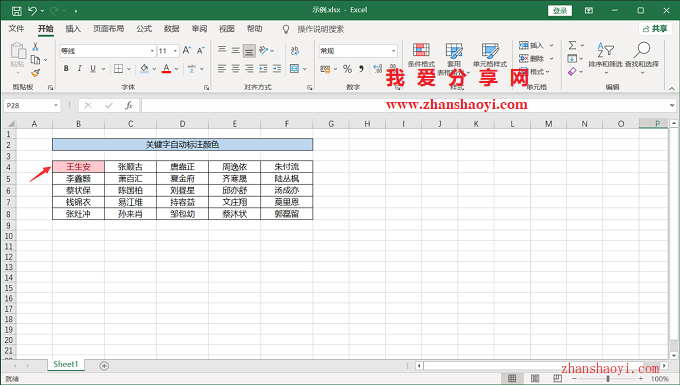
Task: Click the middle align icon
Action: [x=235, y=50]
